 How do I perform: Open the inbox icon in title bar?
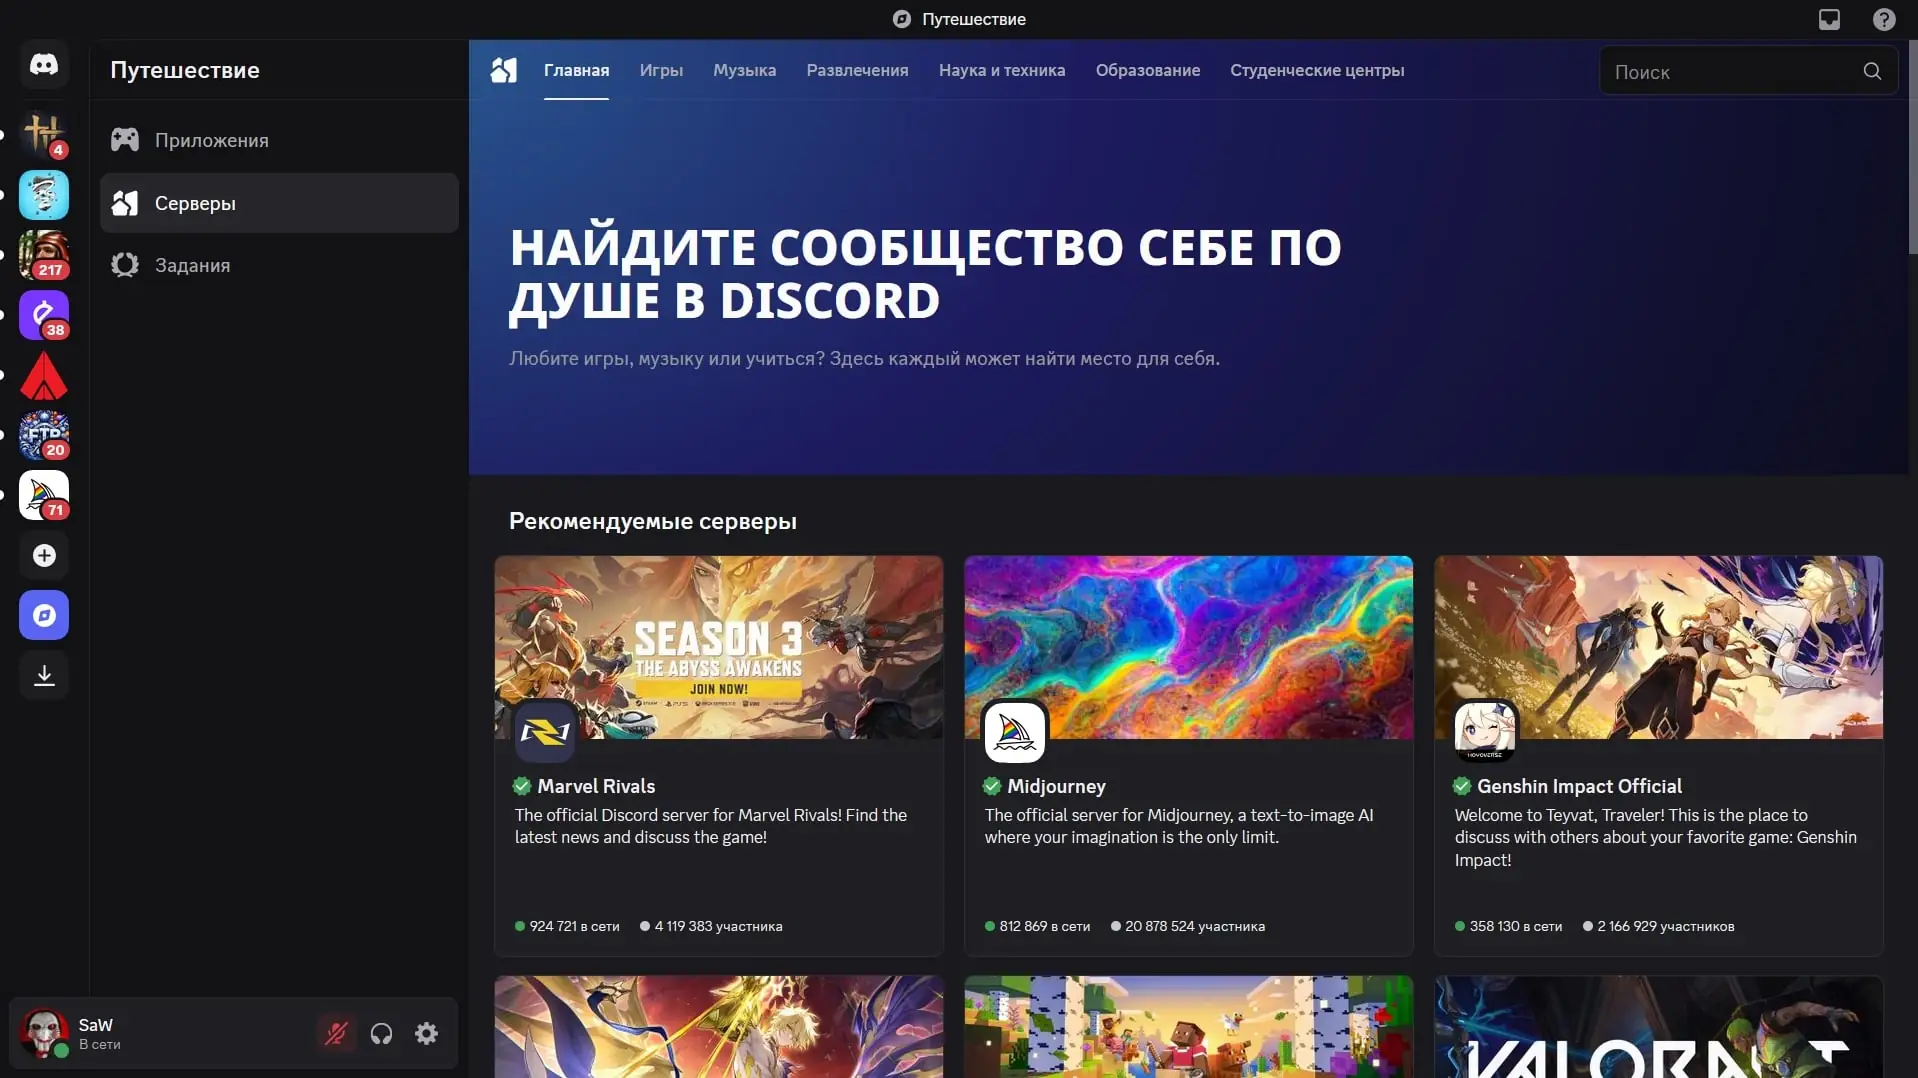pos(1829,19)
